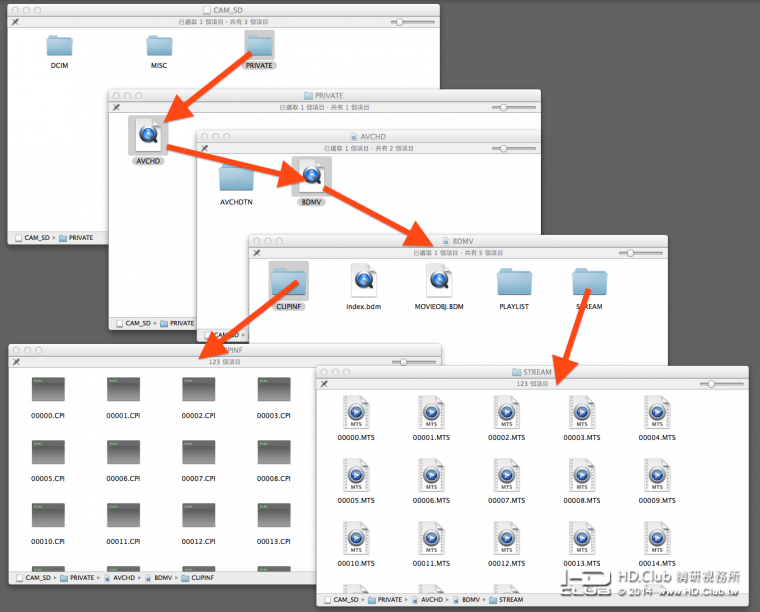Click the pencil tool icon in PRIVATE window
760x612 pixels.
tap(116, 107)
